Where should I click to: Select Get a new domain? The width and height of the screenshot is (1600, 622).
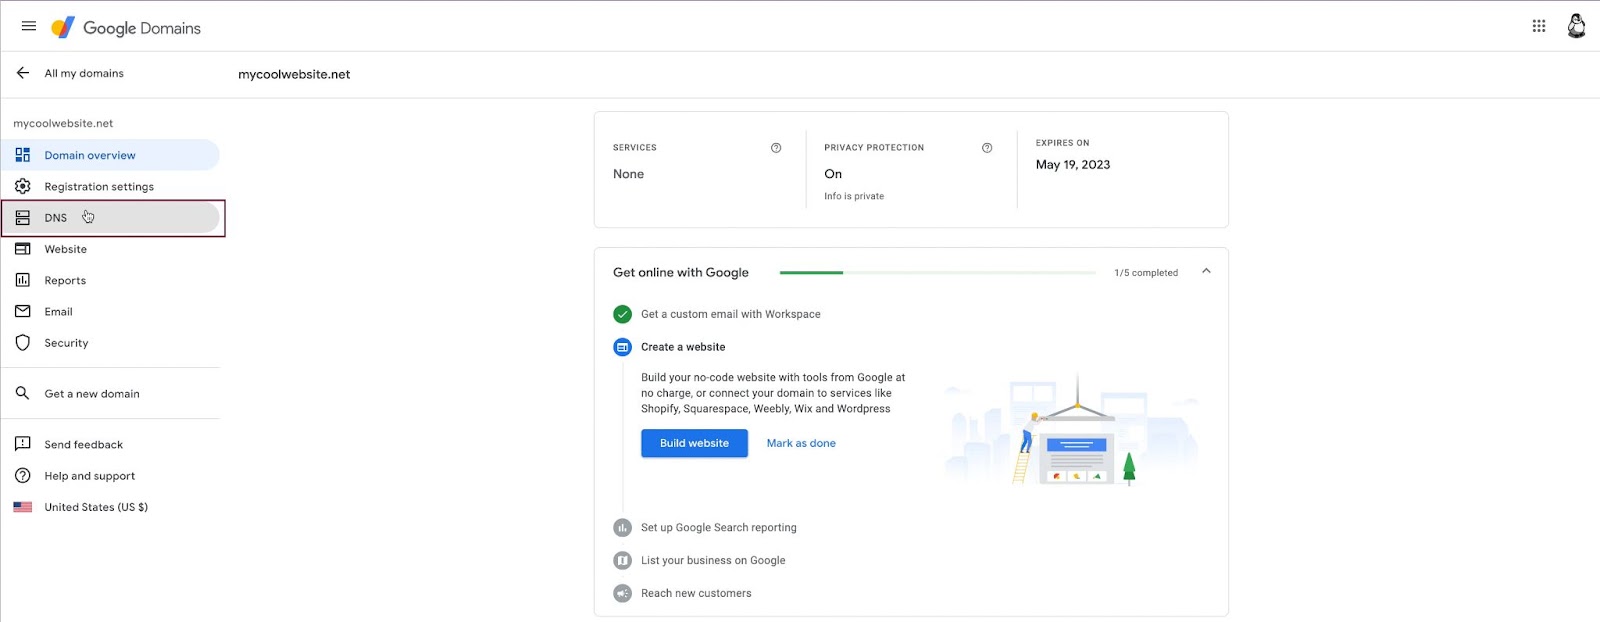(x=111, y=393)
